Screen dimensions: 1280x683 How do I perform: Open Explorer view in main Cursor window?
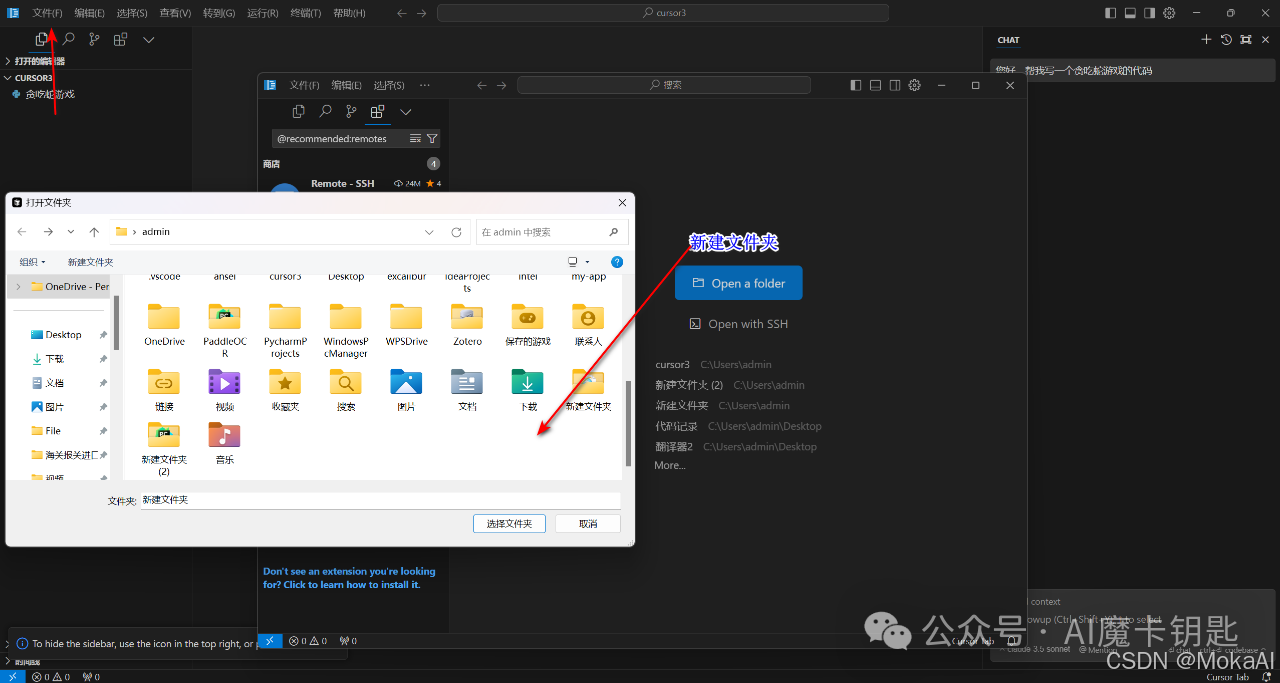tap(41, 39)
